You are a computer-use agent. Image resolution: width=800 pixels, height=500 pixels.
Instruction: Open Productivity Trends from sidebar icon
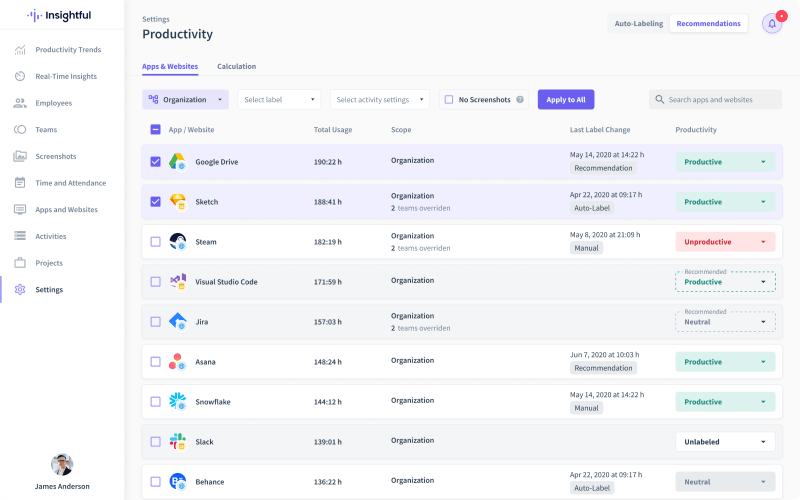20,50
